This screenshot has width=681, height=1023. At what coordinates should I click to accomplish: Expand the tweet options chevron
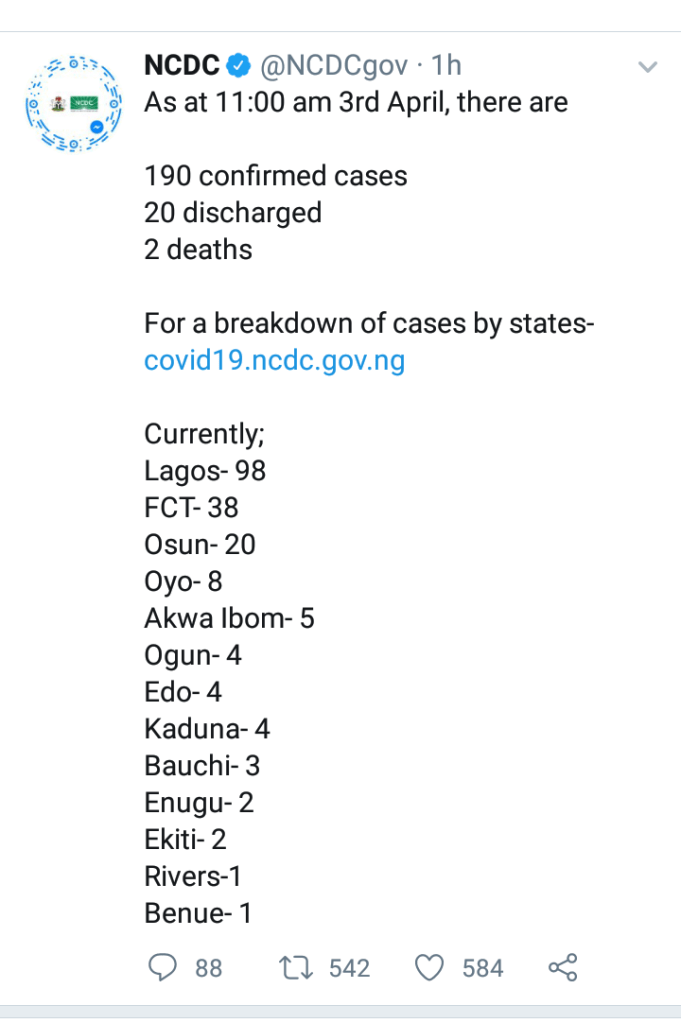pyautogui.click(x=648, y=67)
